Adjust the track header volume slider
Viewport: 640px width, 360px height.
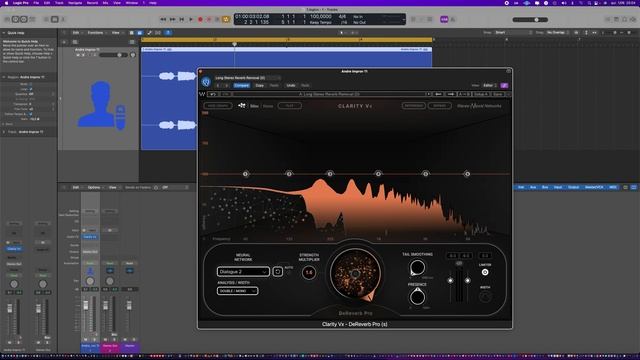click(x=112, y=55)
